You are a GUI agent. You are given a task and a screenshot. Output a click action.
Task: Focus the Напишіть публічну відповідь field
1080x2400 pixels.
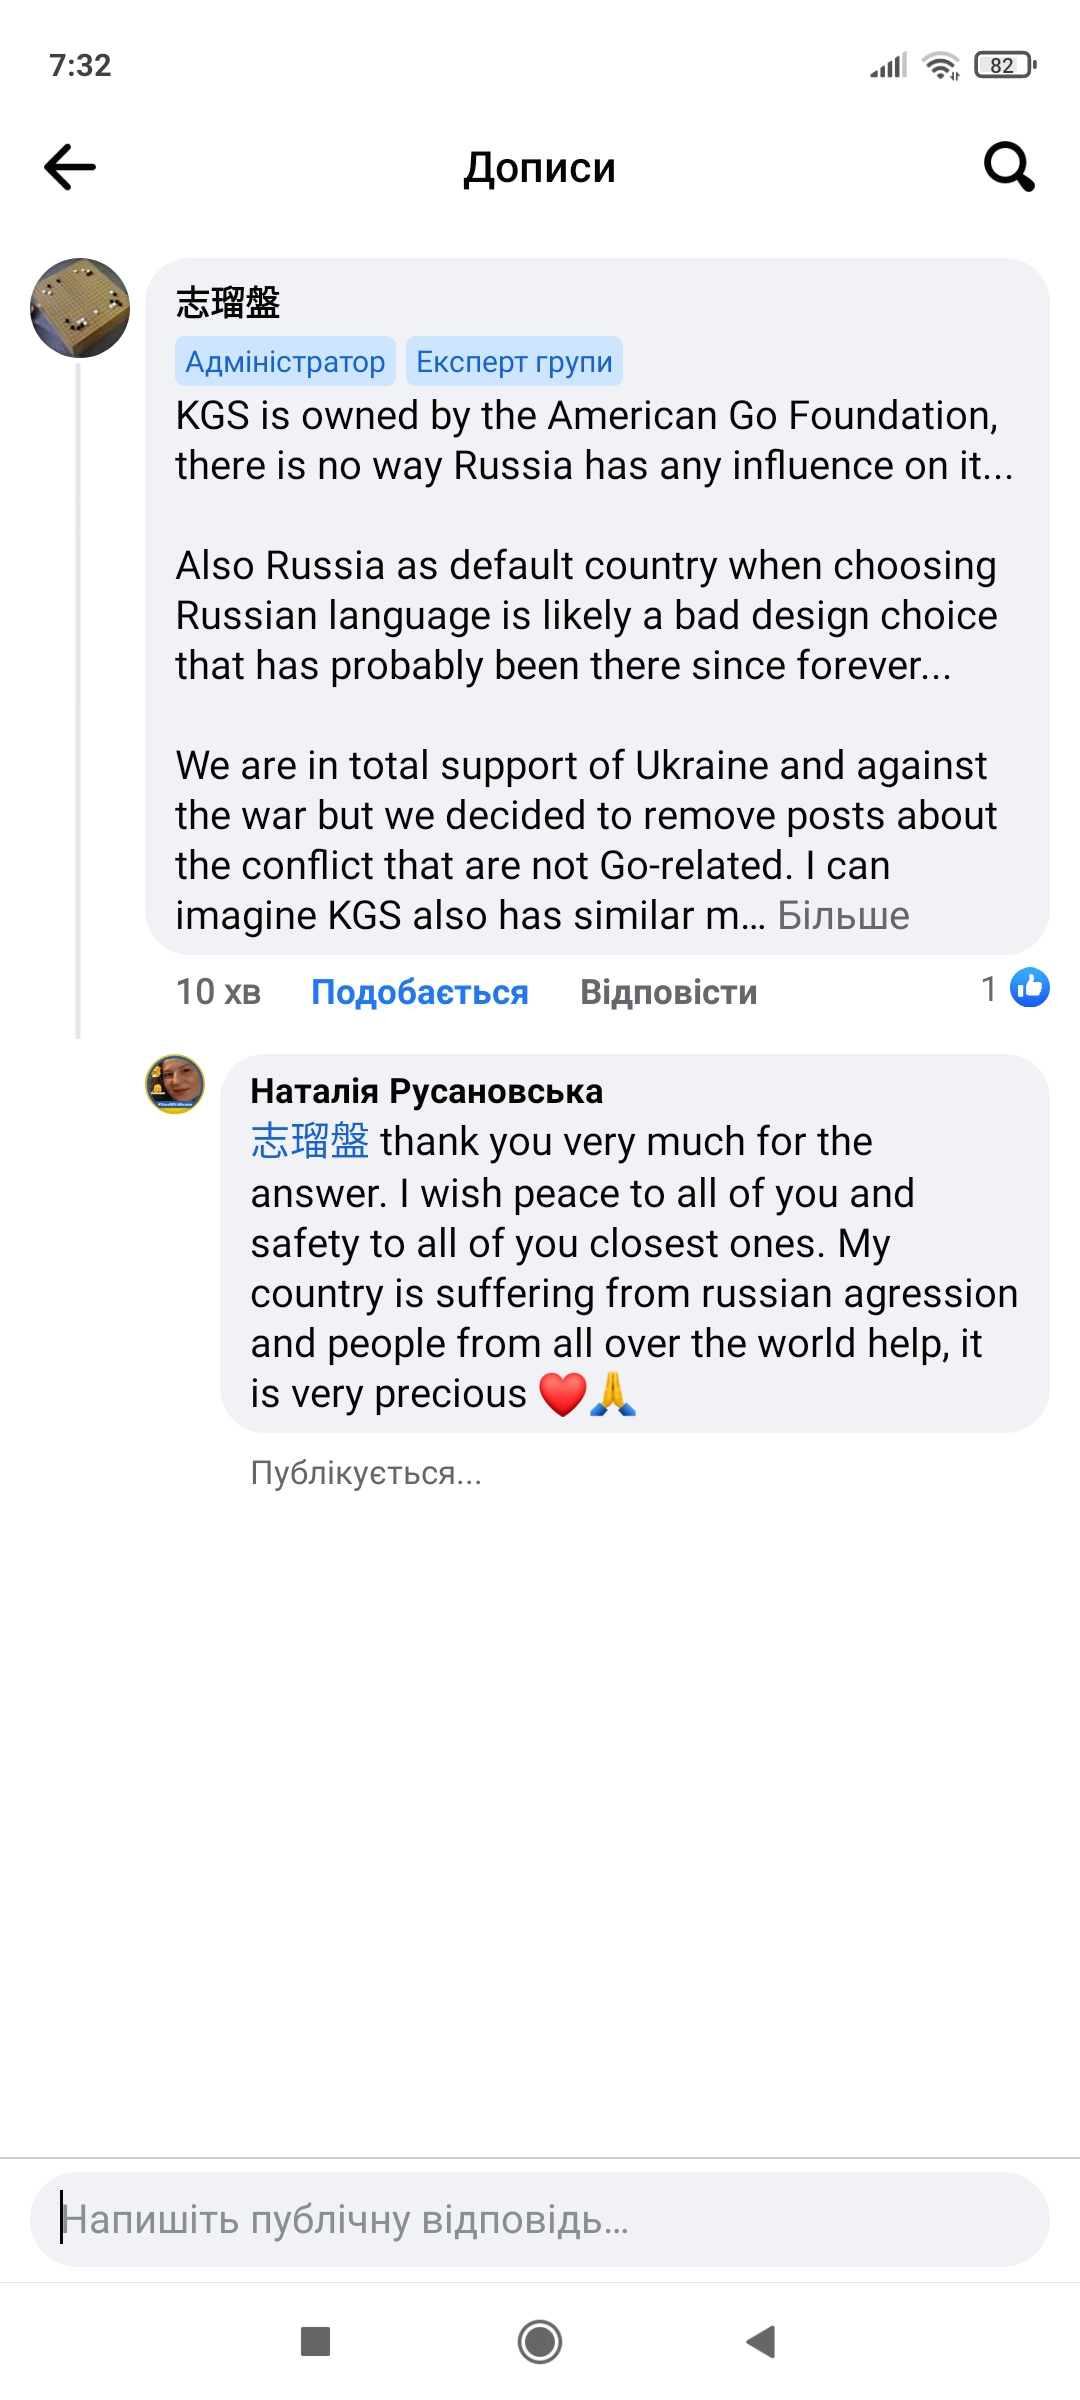(540, 2219)
